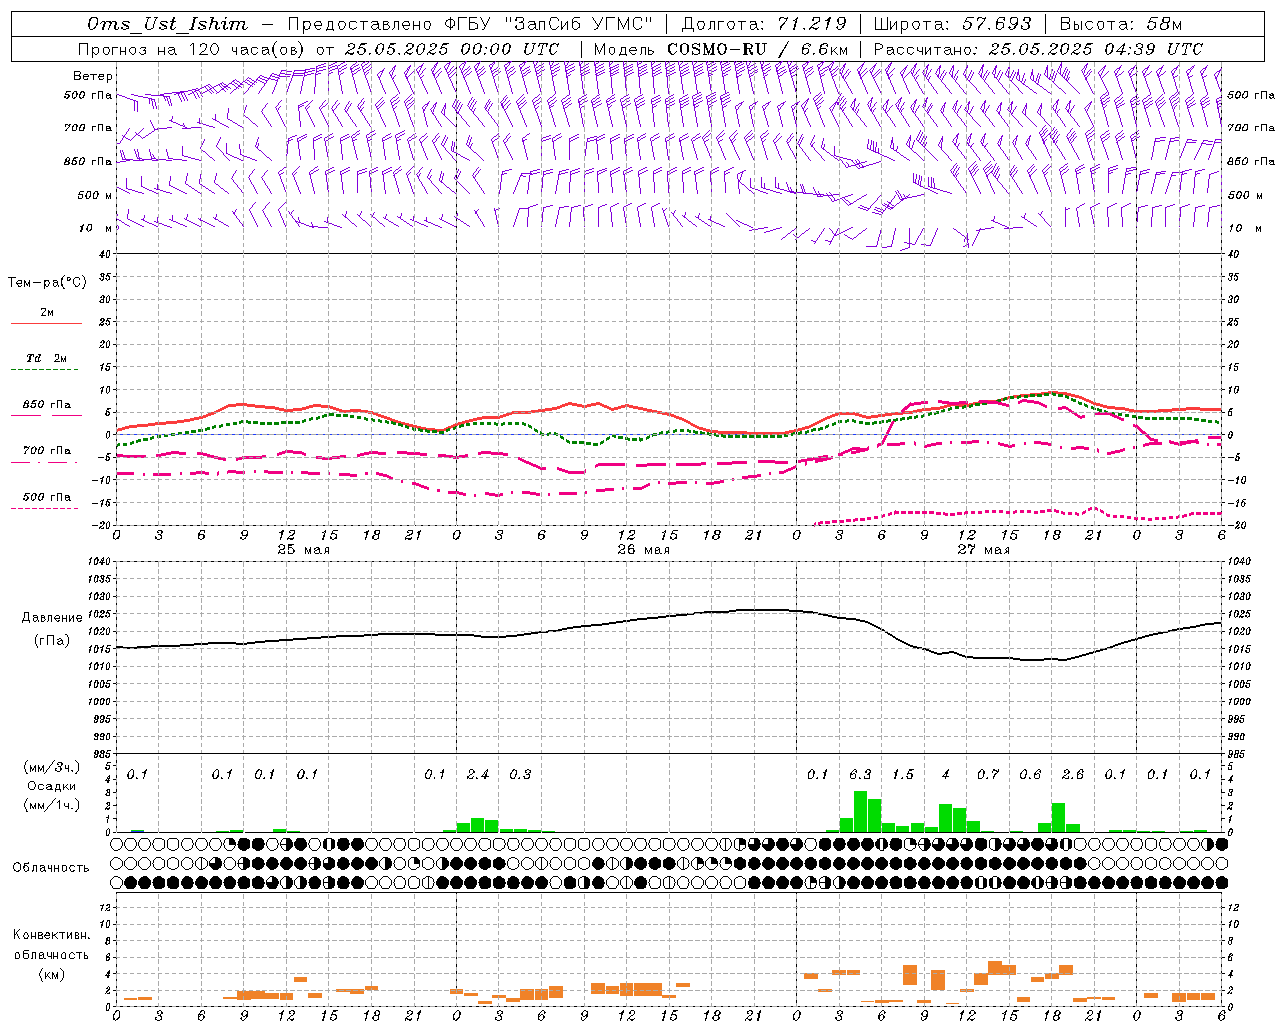Click the Облачность cloud cover label

point(51,867)
